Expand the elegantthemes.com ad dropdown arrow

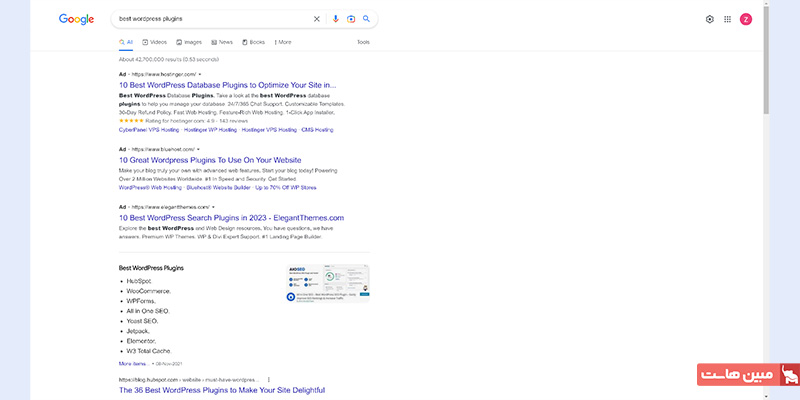tap(213, 206)
